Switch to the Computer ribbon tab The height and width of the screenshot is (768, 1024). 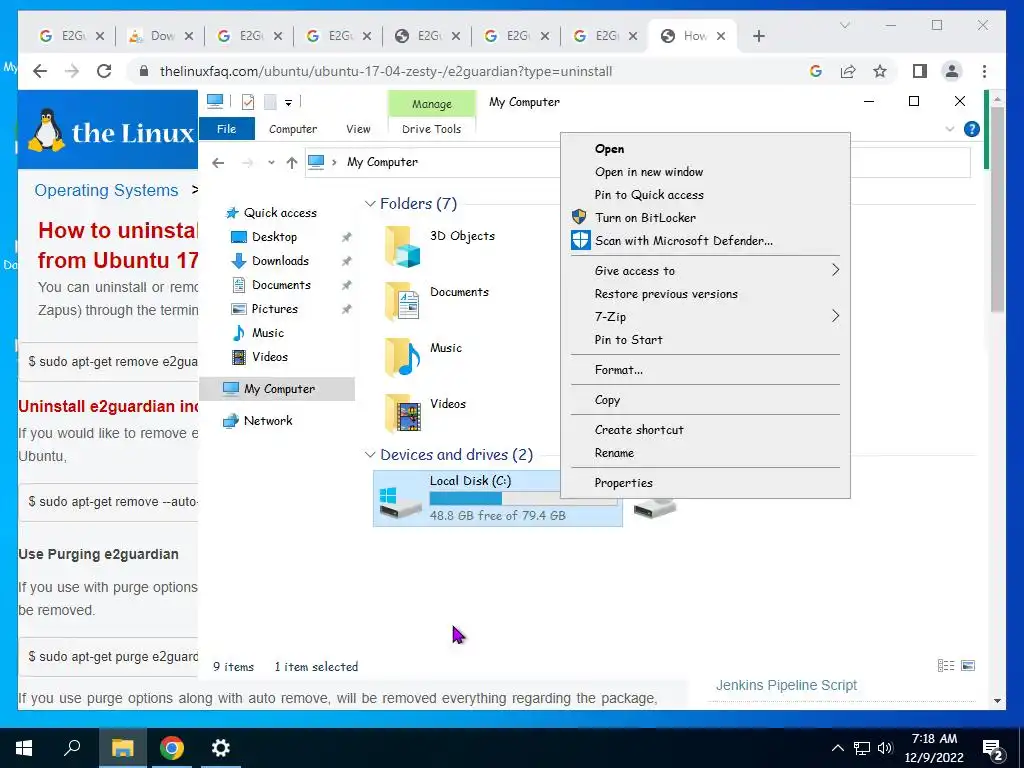point(293,129)
